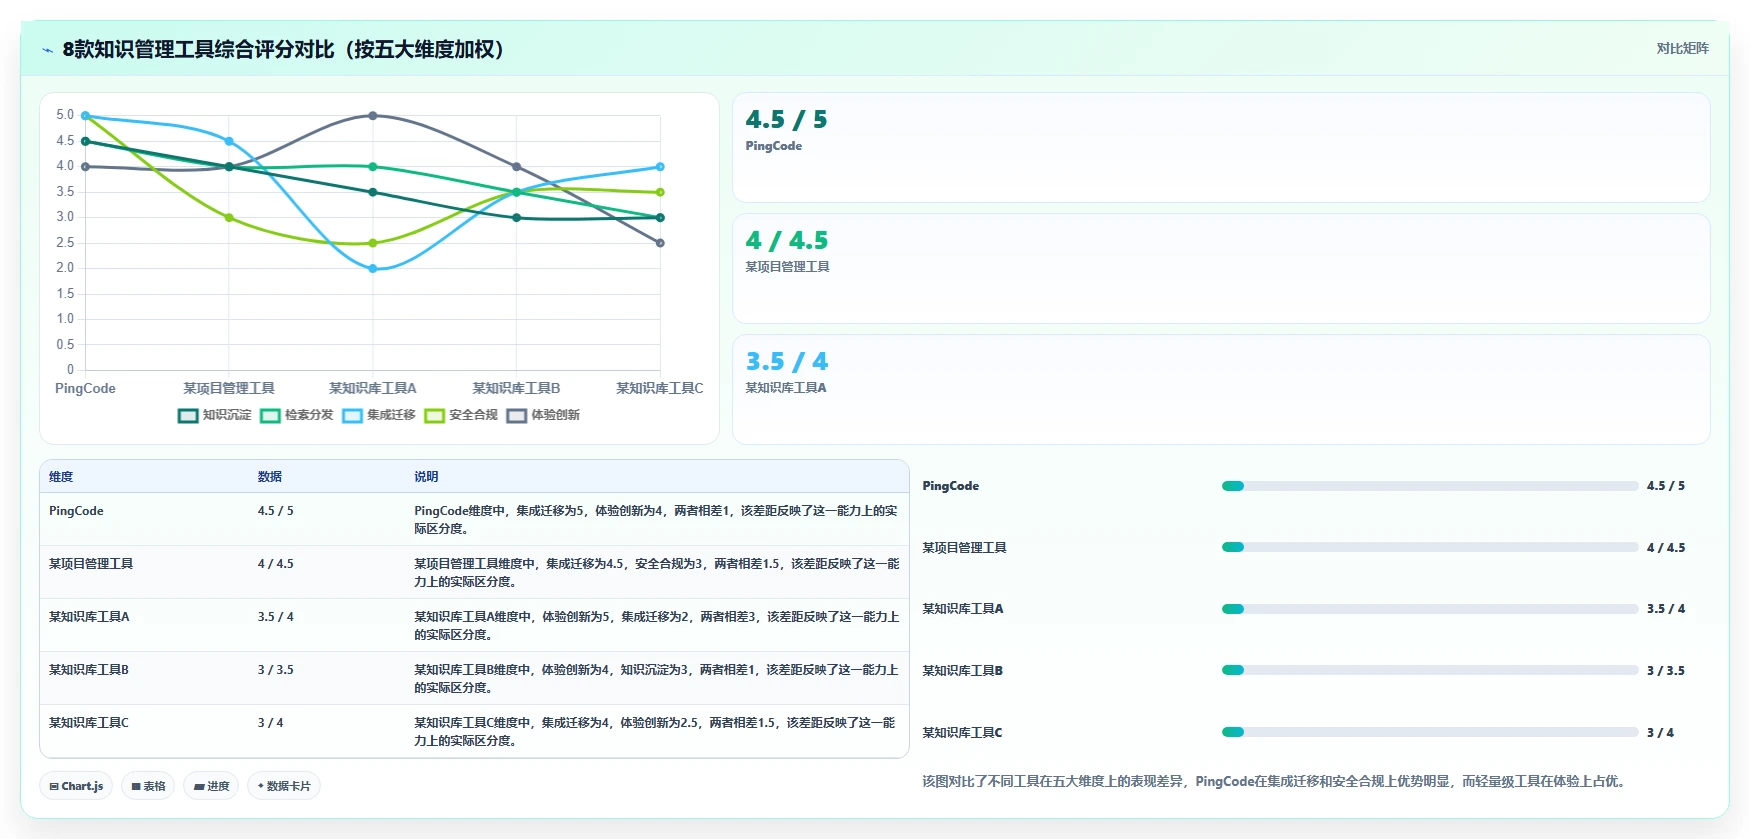Viewport: 1750px width, 839px height.
Task: Toggle the 知识沉淀 legend series
Action: 215,415
